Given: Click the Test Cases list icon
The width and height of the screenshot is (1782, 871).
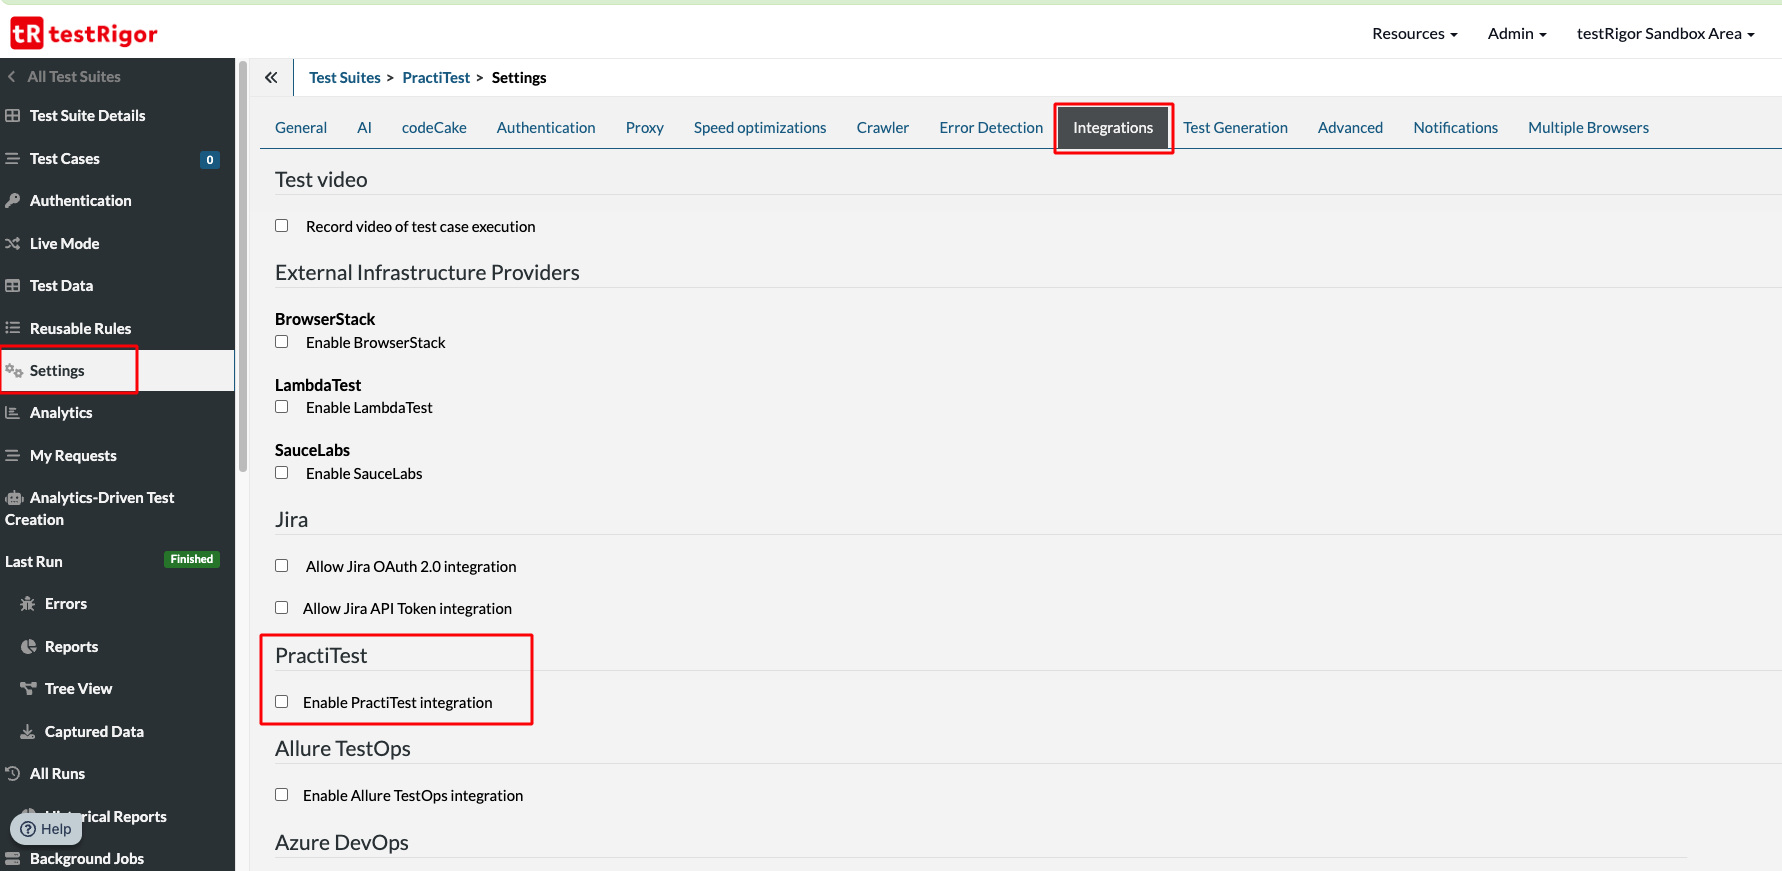Looking at the screenshot, I should [x=13, y=159].
